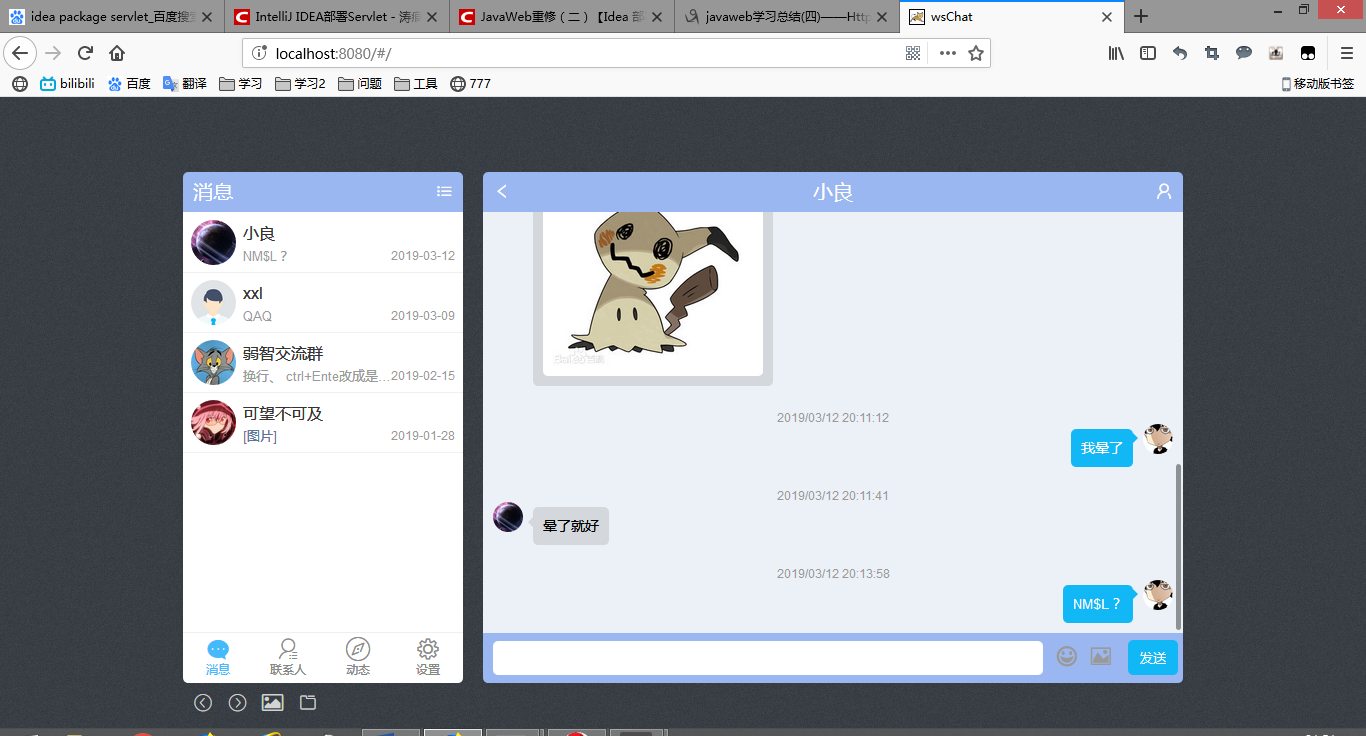Open the 移动版书签 mobile bookmarks
Image resolution: width=1366 pixels, height=736 pixels.
click(x=1318, y=84)
